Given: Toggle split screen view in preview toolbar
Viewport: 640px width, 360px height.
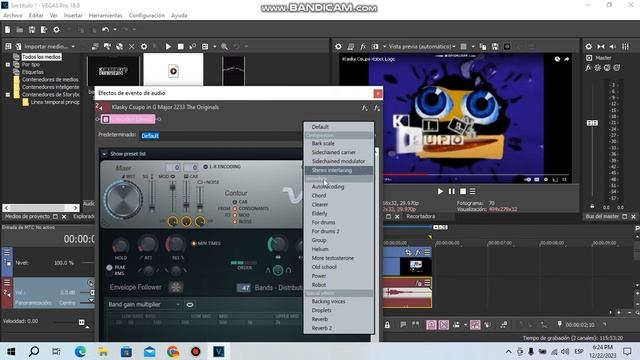Looking at the screenshot, I should (375, 47).
